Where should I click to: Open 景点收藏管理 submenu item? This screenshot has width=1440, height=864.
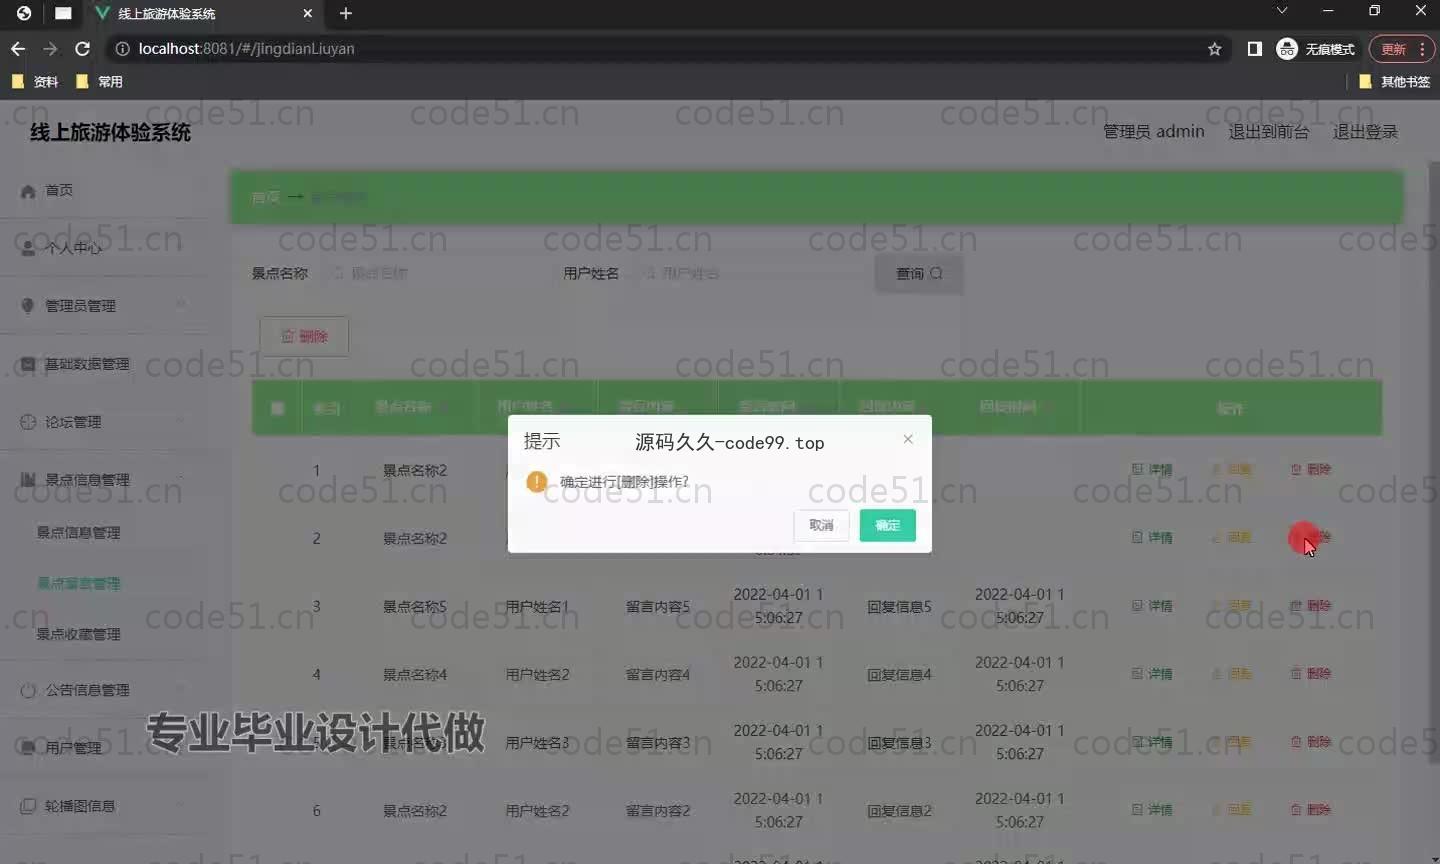[79, 634]
